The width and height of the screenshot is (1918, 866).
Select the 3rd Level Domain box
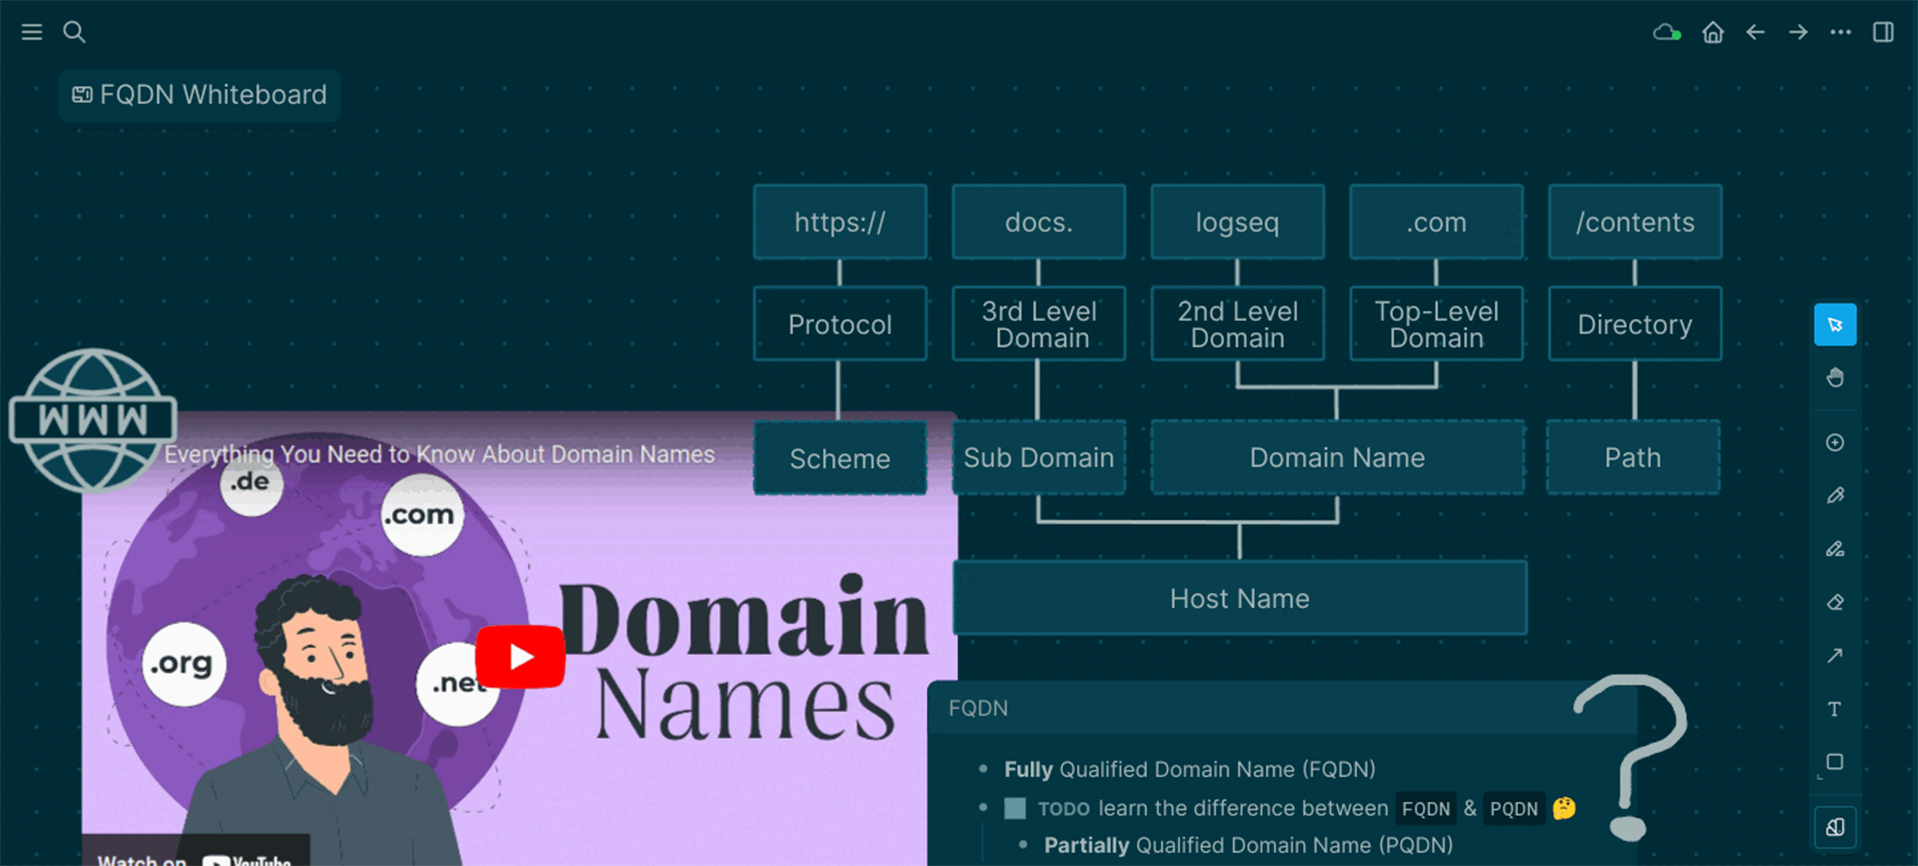pos(1039,324)
